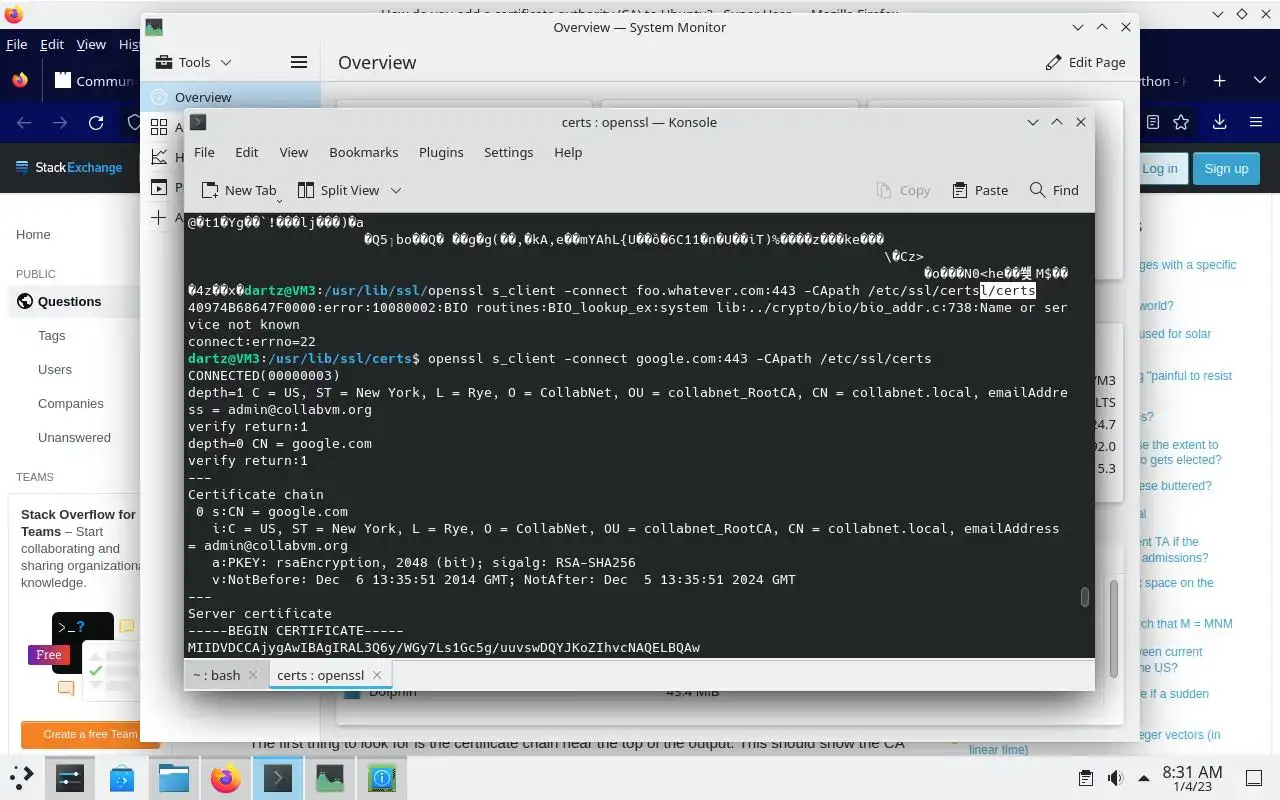This screenshot has width=1280, height=800.
Task: Click Firefox back arrow
Action: tap(24, 123)
